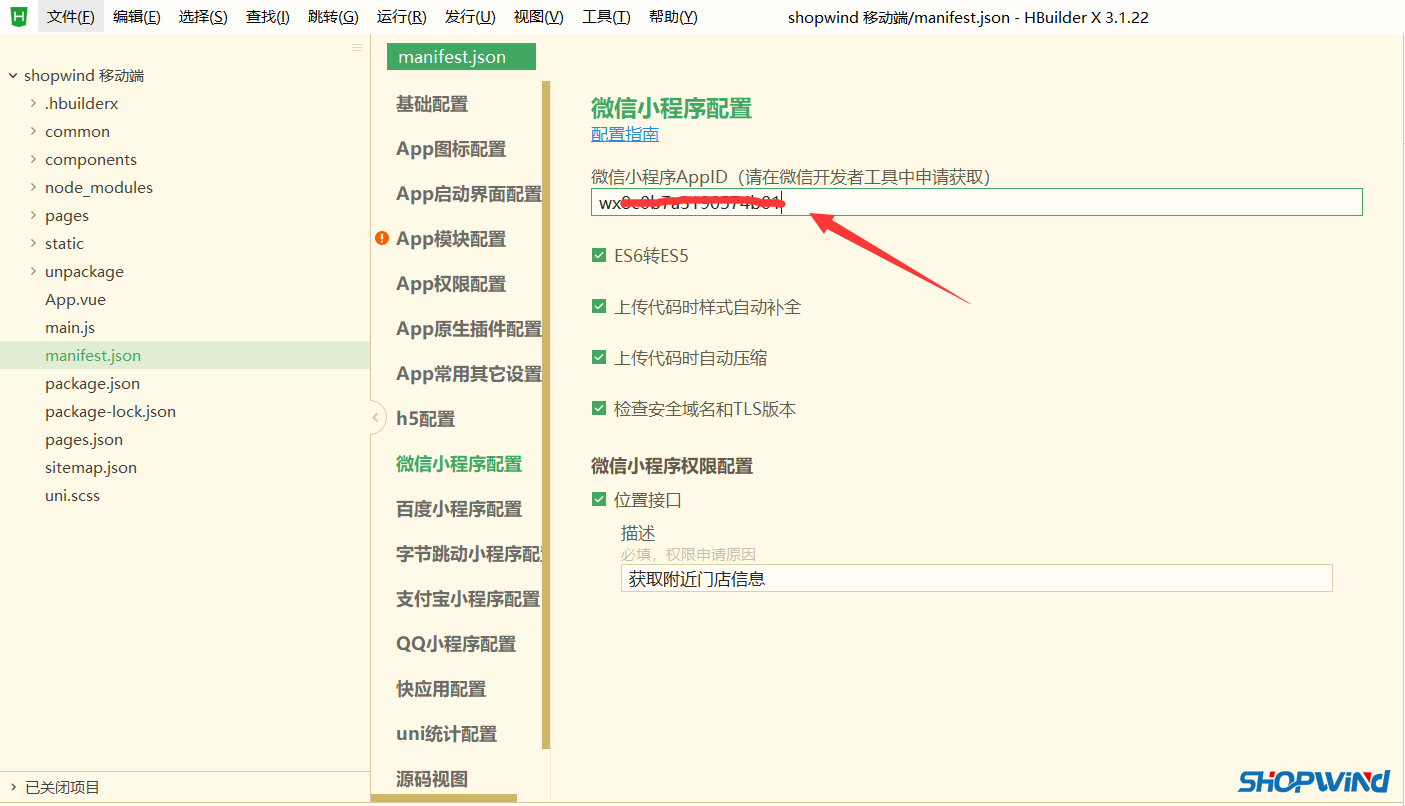Image resolution: width=1405 pixels, height=806 pixels.
Task: Expand the 已关闭项目 section
Action: [12, 787]
